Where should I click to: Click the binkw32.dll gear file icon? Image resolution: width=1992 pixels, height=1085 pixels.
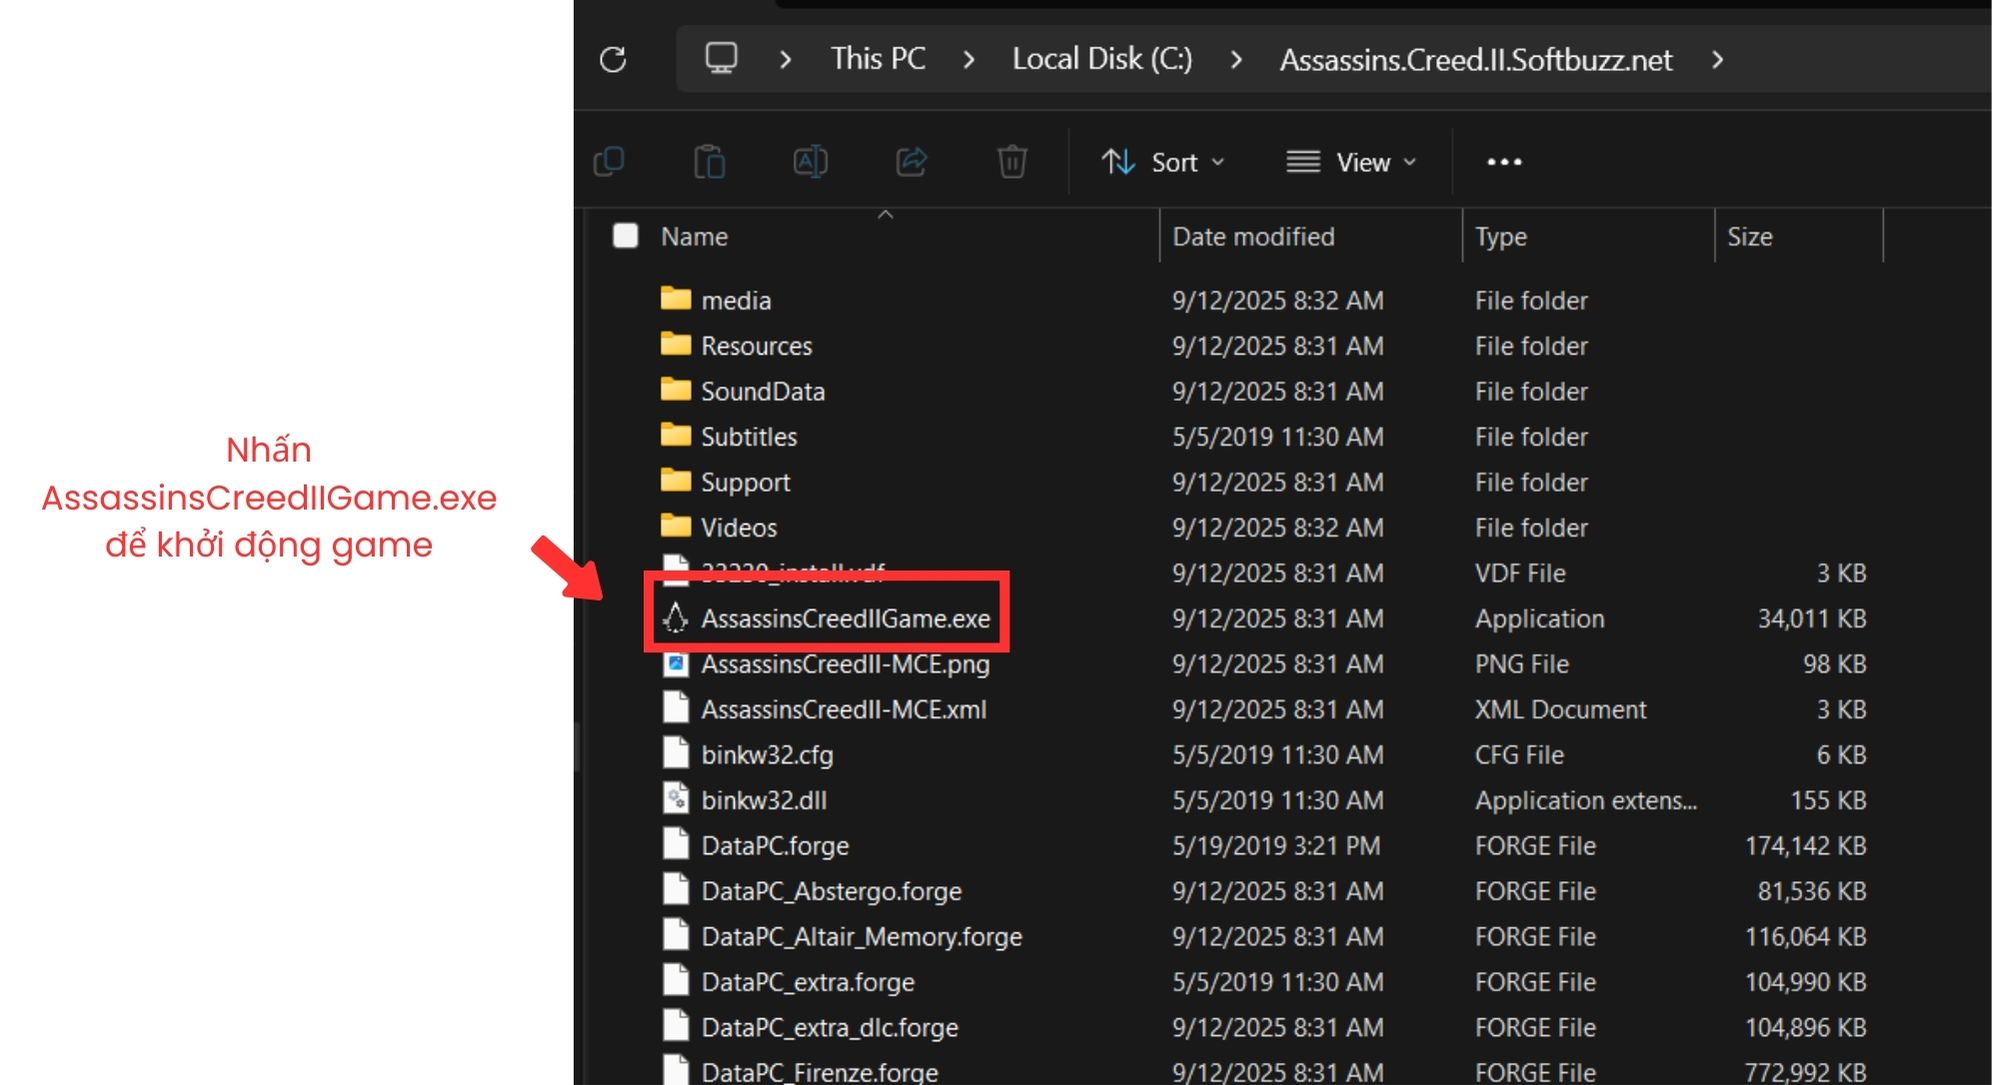point(676,799)
